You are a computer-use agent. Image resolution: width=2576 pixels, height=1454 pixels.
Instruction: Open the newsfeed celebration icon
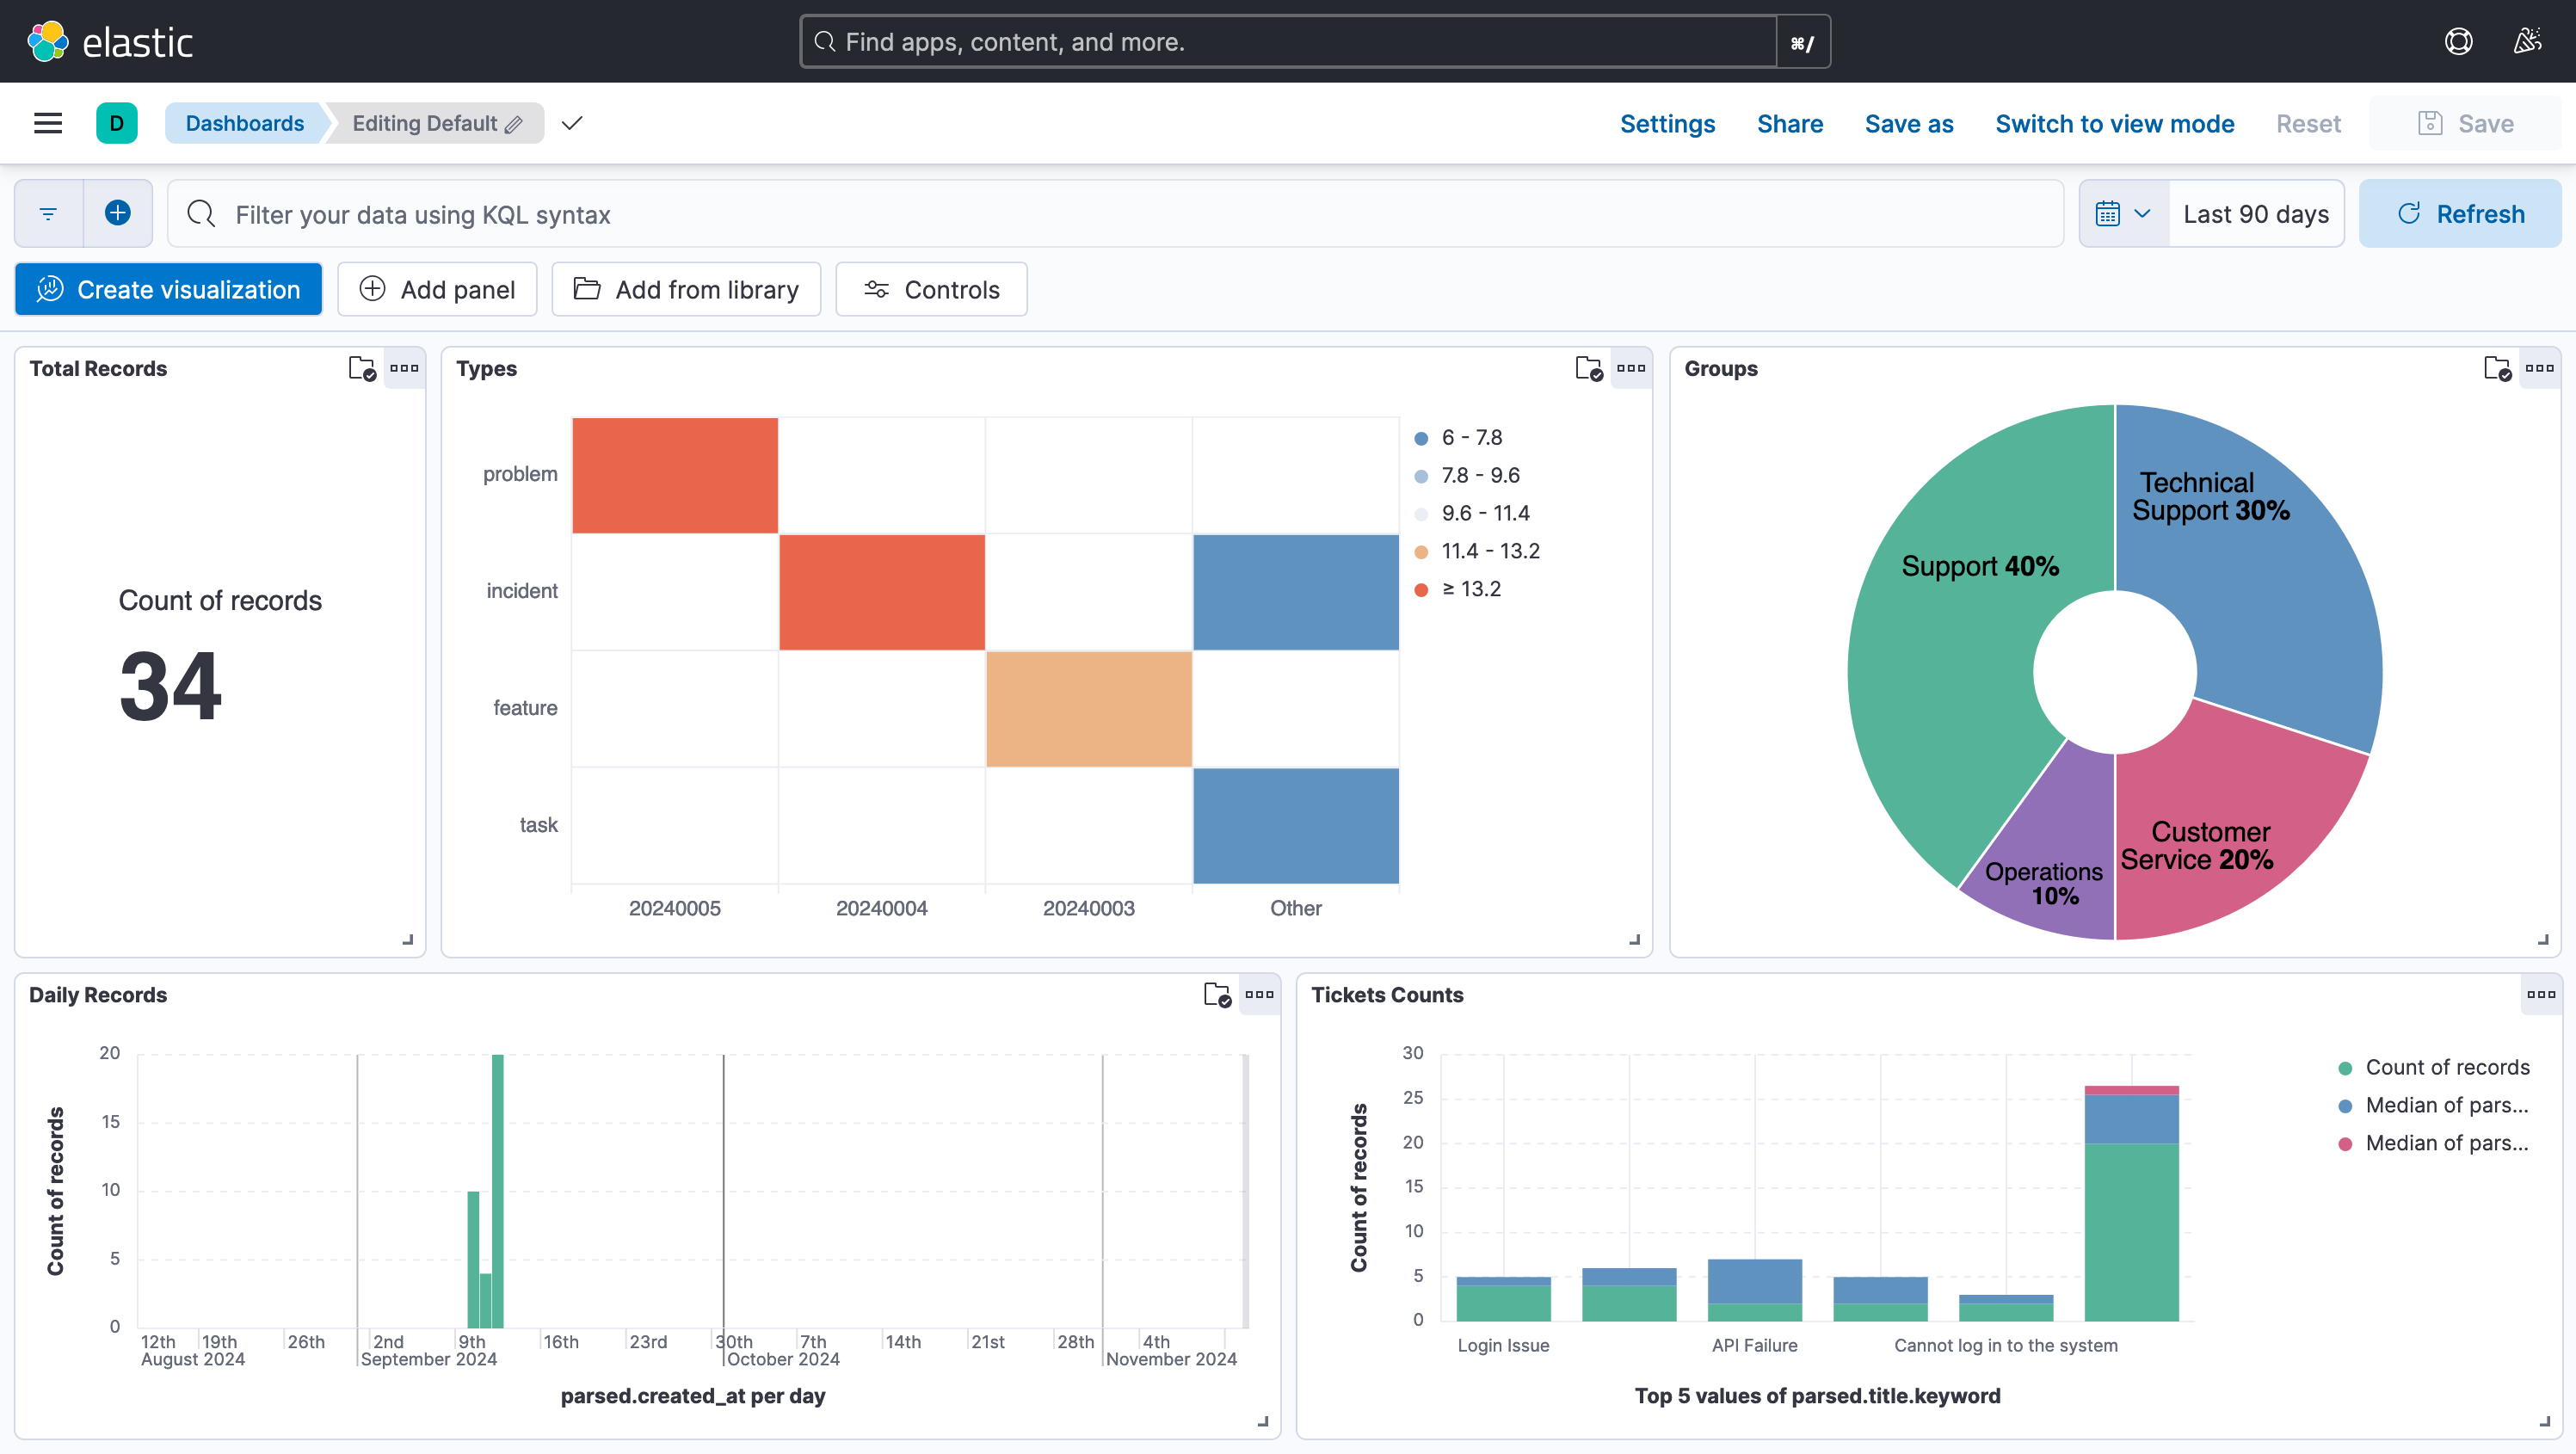[2528, 41]
